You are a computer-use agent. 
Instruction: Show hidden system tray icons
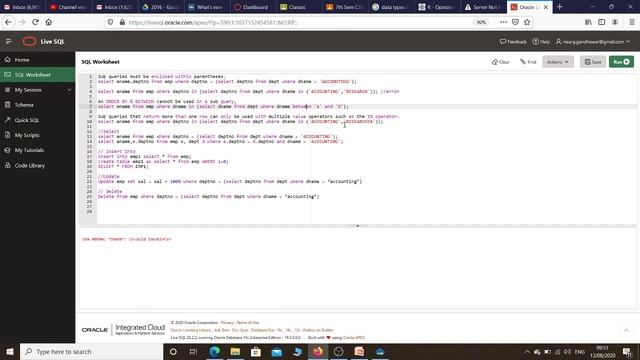pyautogui.click(x=527, y=351)
